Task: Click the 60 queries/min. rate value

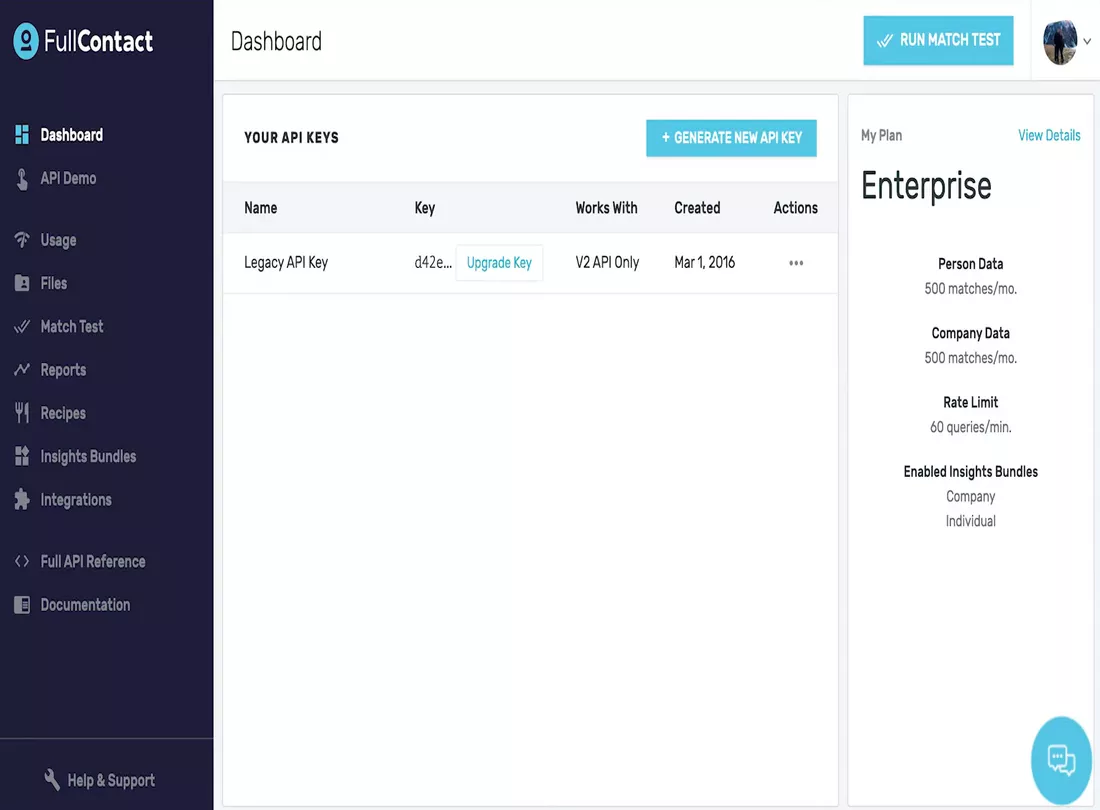Action: click(x=970, y=427)
